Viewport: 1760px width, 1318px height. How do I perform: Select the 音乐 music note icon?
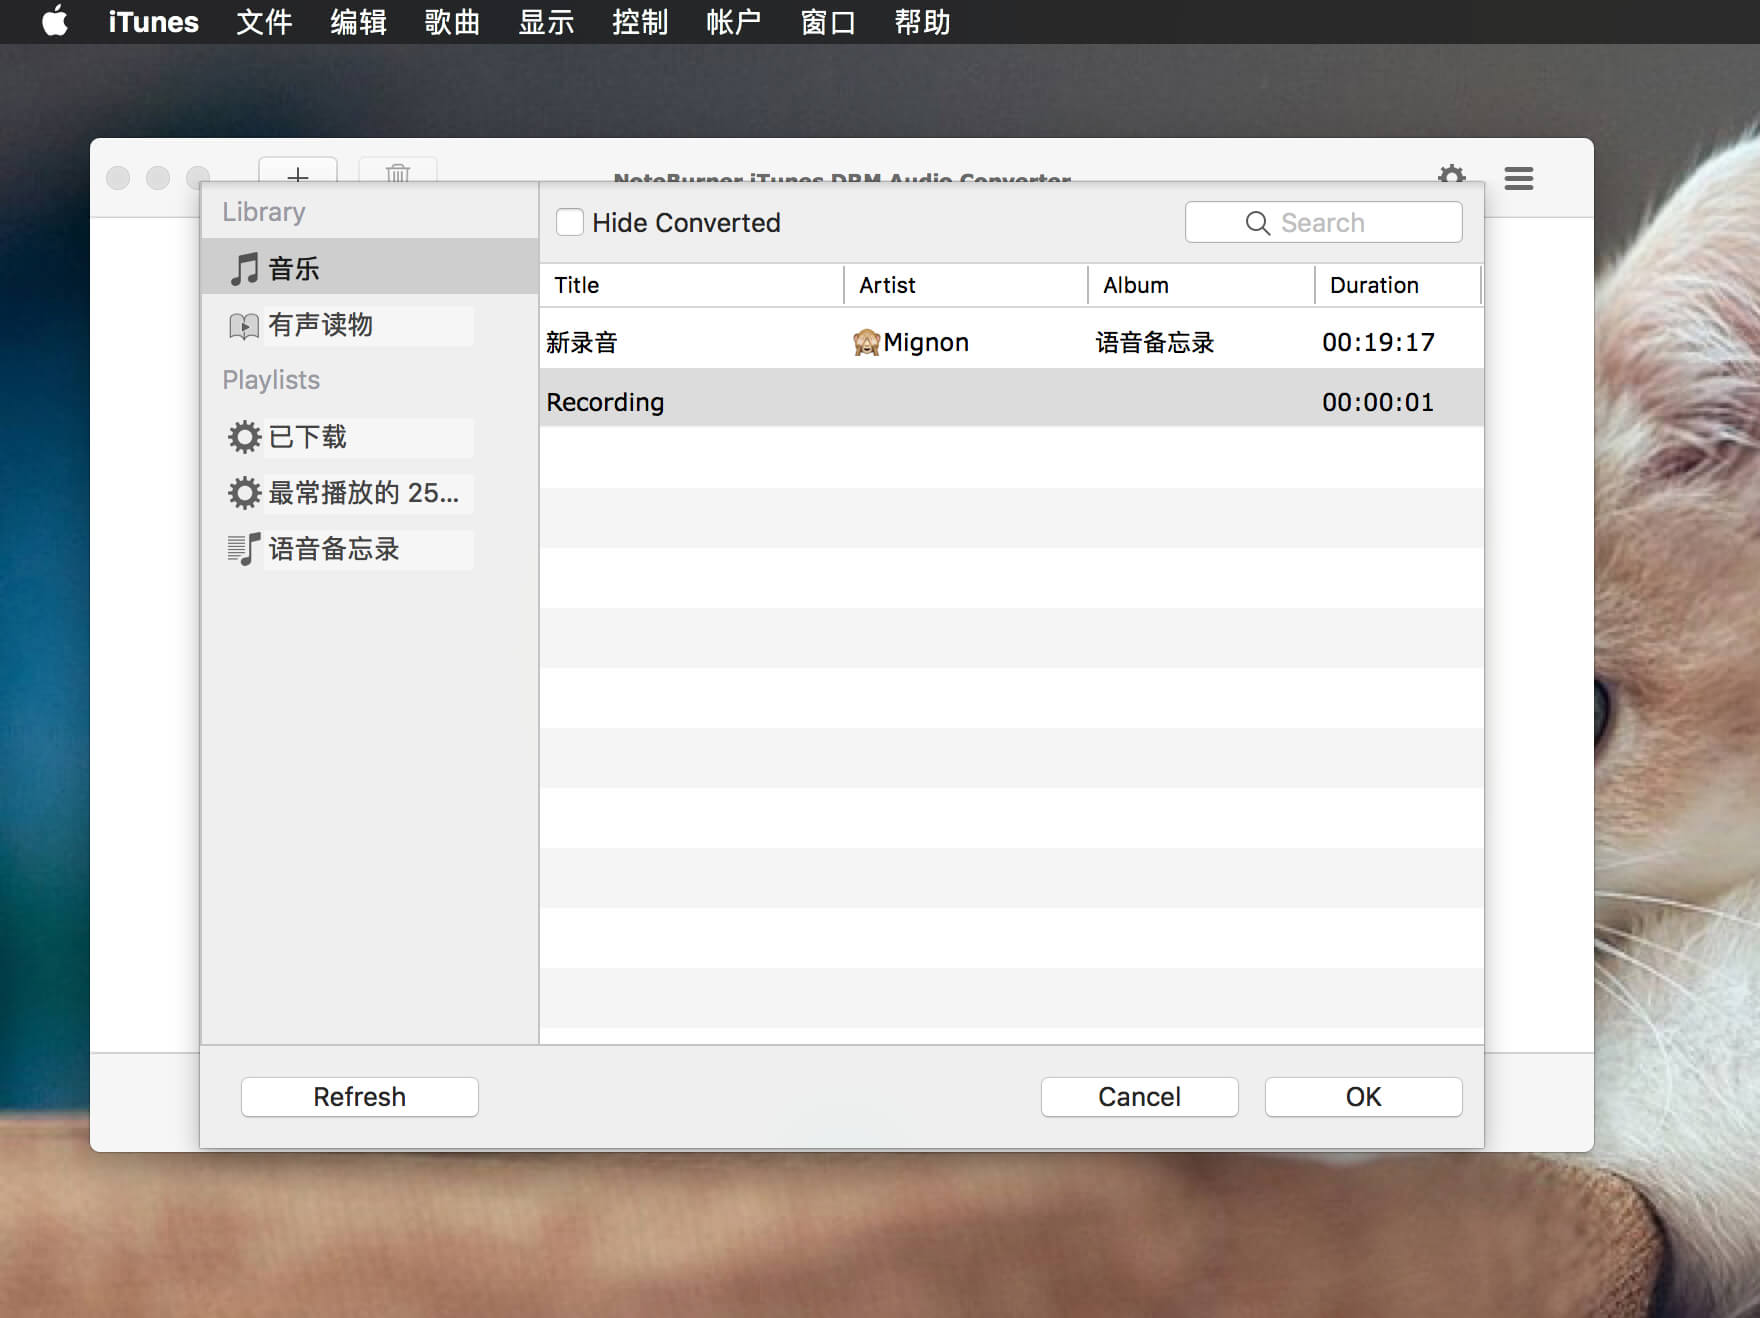[x=244, y=268]
